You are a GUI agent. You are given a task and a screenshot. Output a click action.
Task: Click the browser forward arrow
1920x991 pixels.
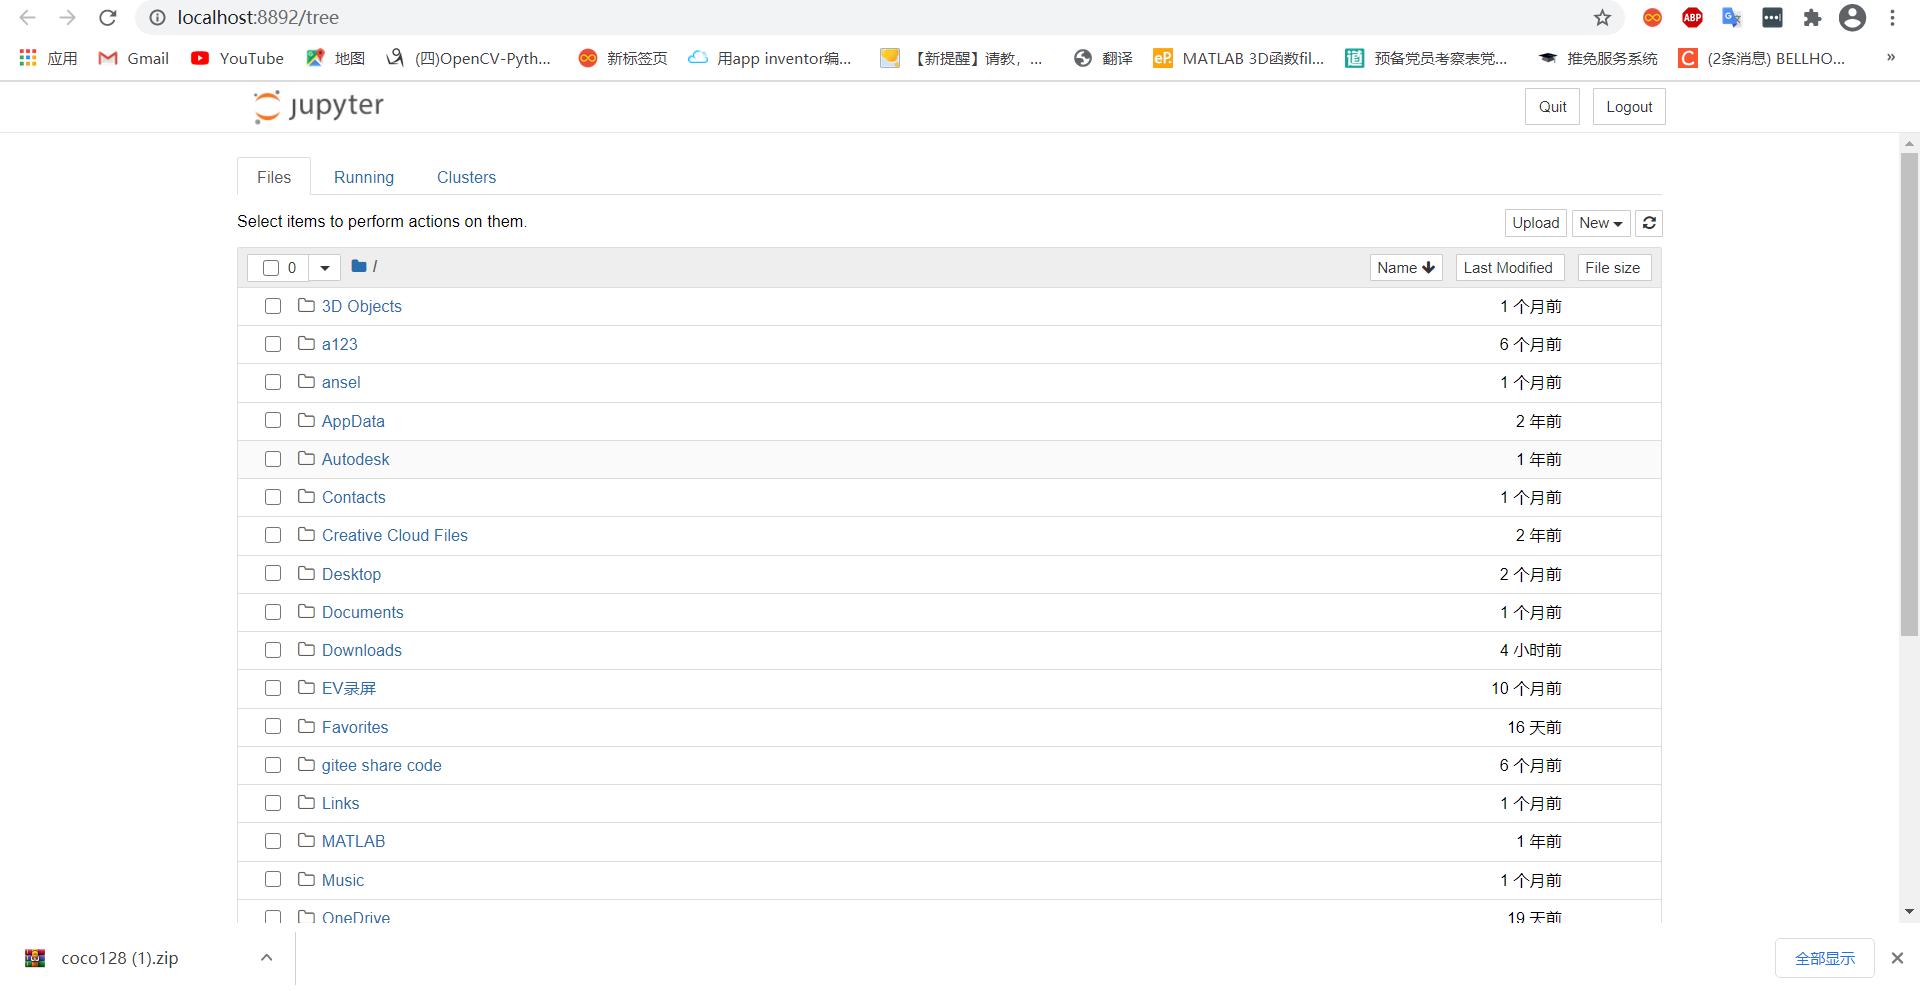point(68,18)
